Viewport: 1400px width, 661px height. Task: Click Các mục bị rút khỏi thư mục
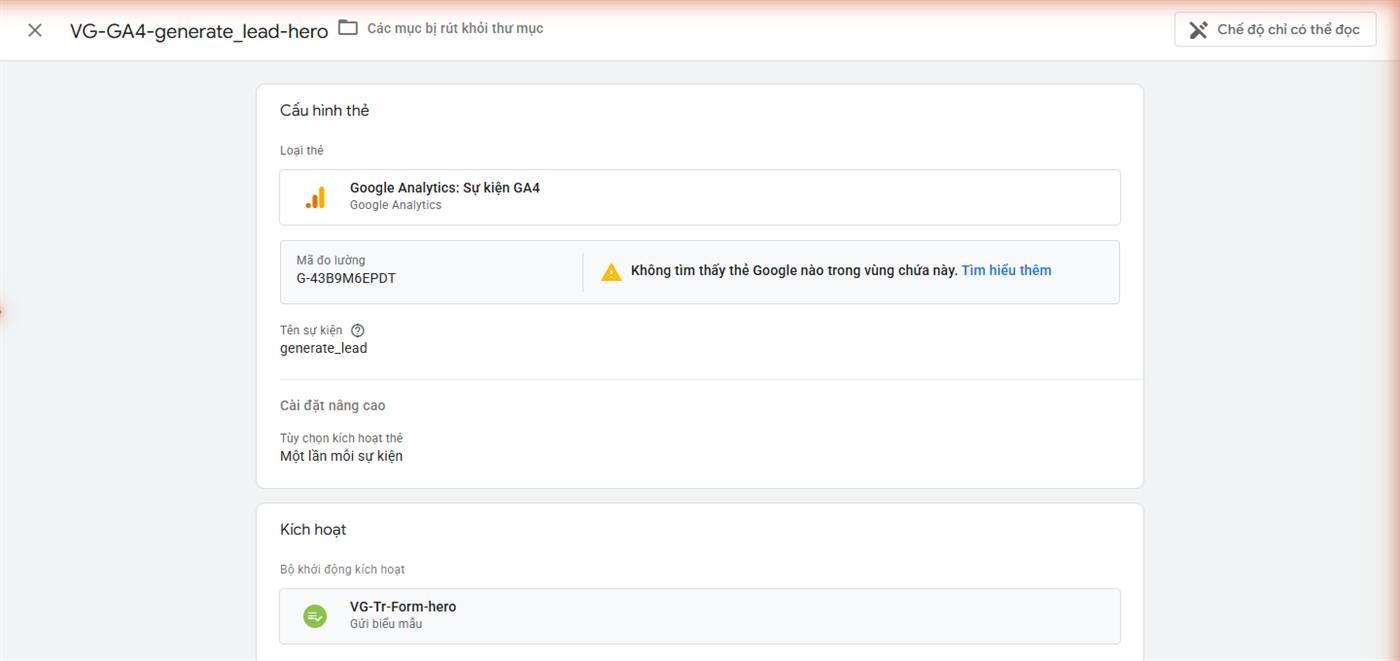pos(455,28)
